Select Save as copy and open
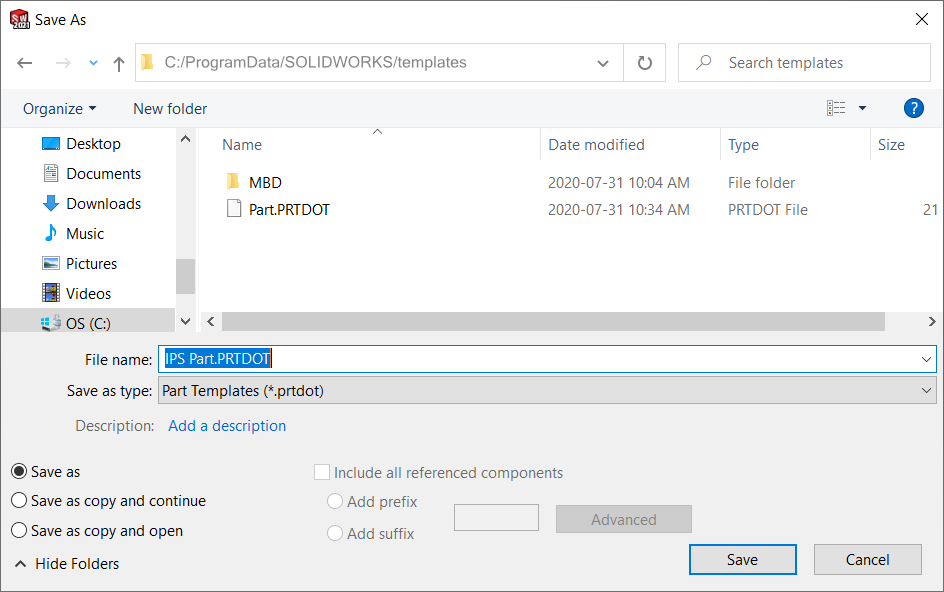Screen dimensions: 944x592 pos(19,531)
